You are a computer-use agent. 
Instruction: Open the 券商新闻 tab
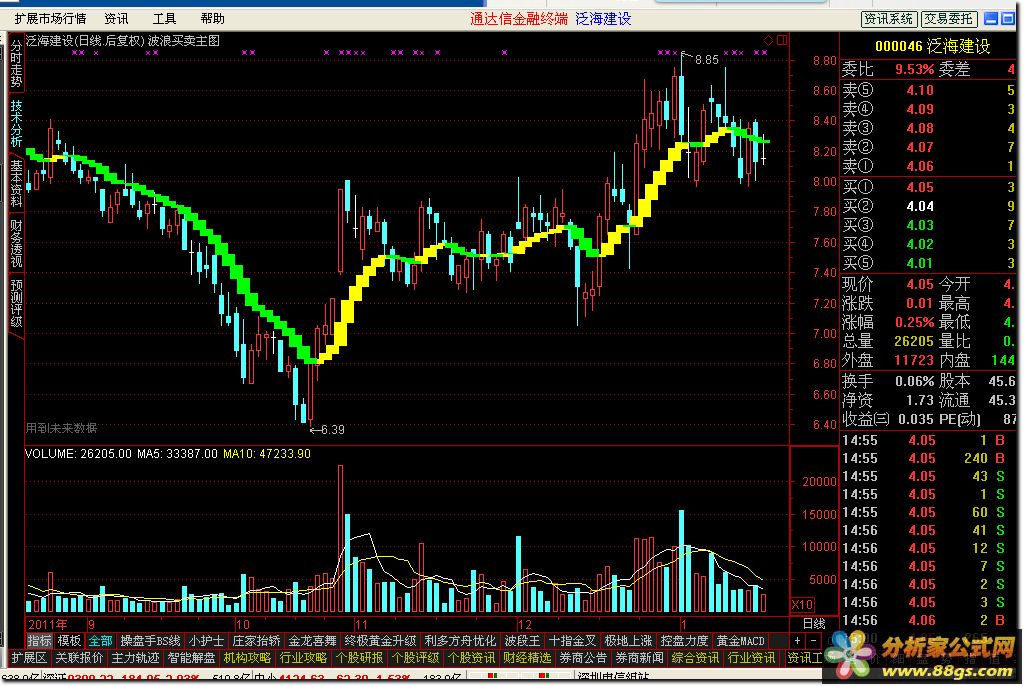(x=639, y=658)
